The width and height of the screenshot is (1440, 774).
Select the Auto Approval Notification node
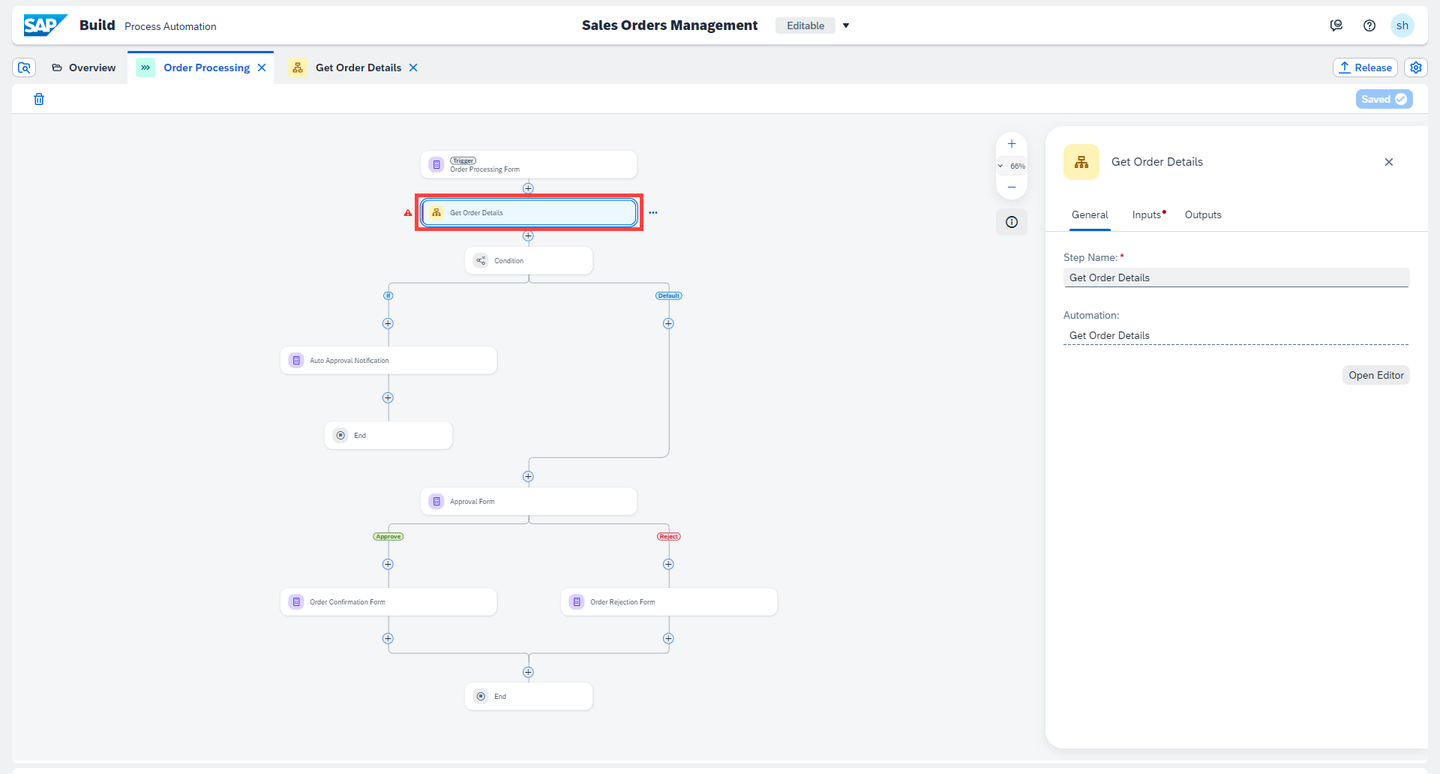[389, 360]
